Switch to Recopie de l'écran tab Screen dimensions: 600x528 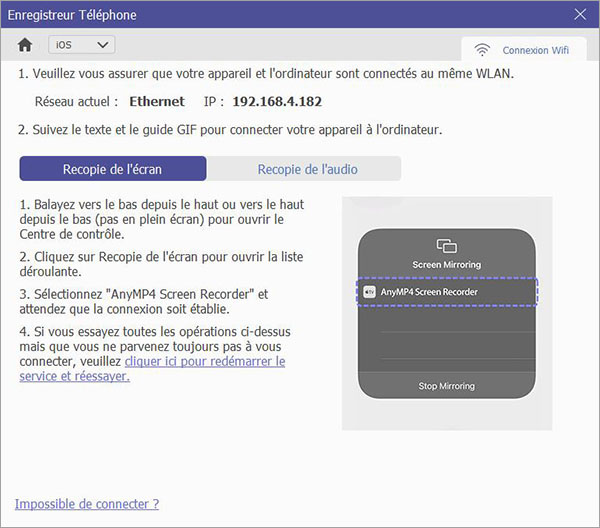pos(113,169)
